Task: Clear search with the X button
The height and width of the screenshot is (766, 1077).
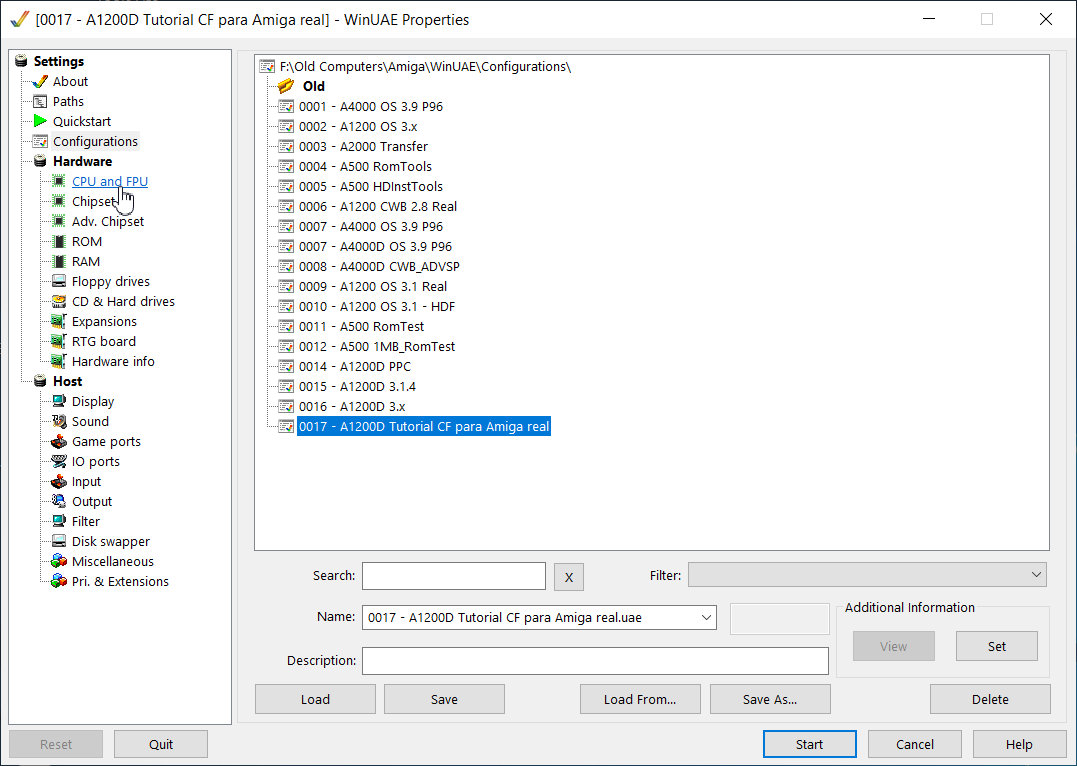Action: pyautogui.click(x=569, y=577)
